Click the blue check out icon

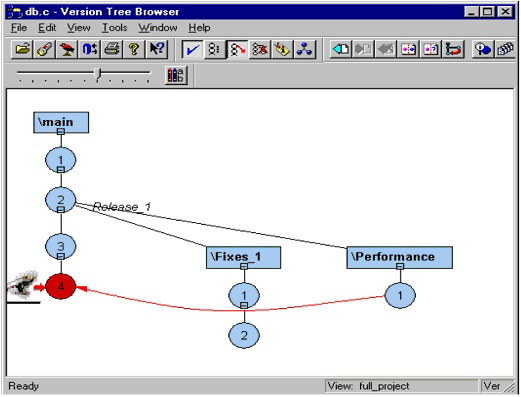click(x=341, y=50)
